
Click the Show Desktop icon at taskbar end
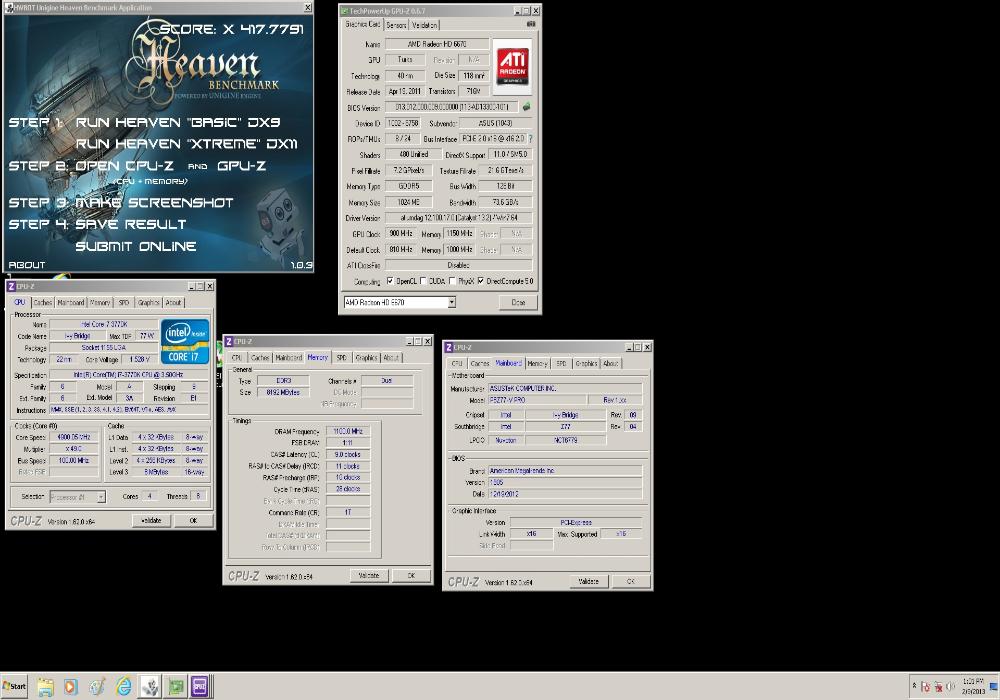[x=994, y=687]
